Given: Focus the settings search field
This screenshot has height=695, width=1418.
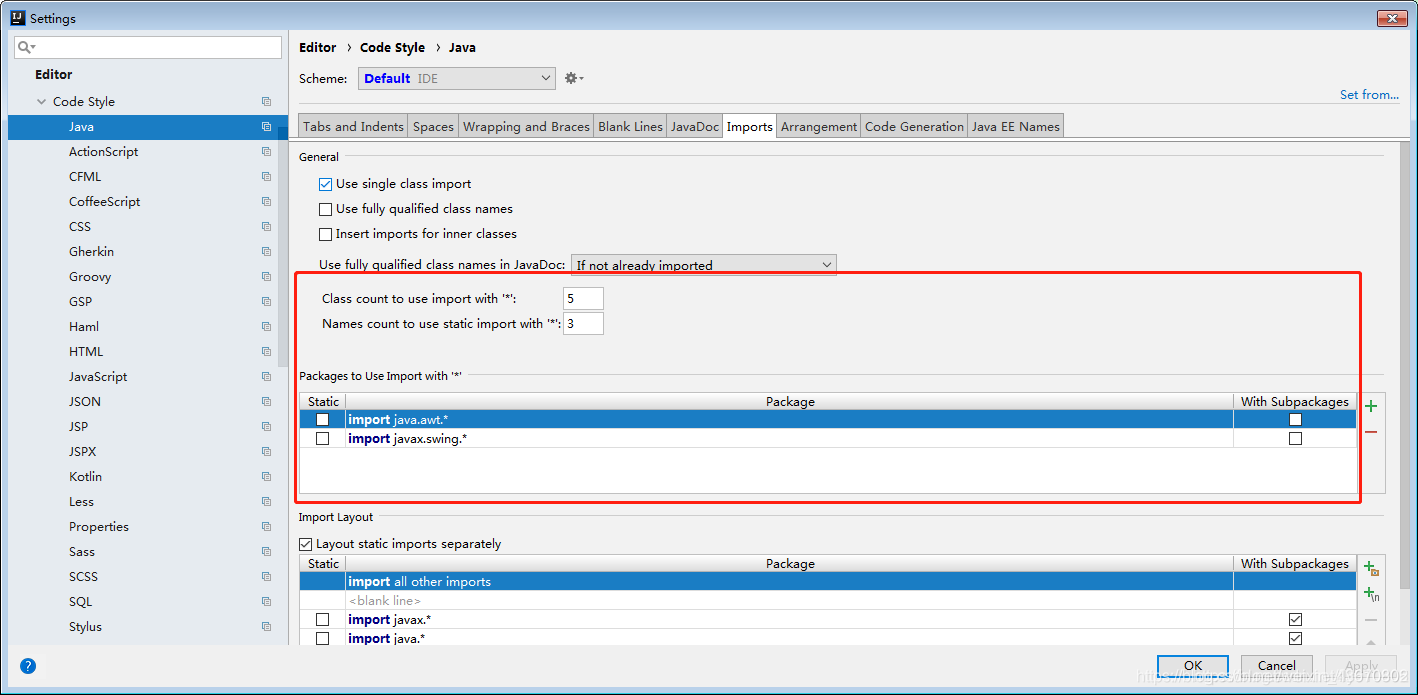Looking at the screenshot, I should coord(148,47).
